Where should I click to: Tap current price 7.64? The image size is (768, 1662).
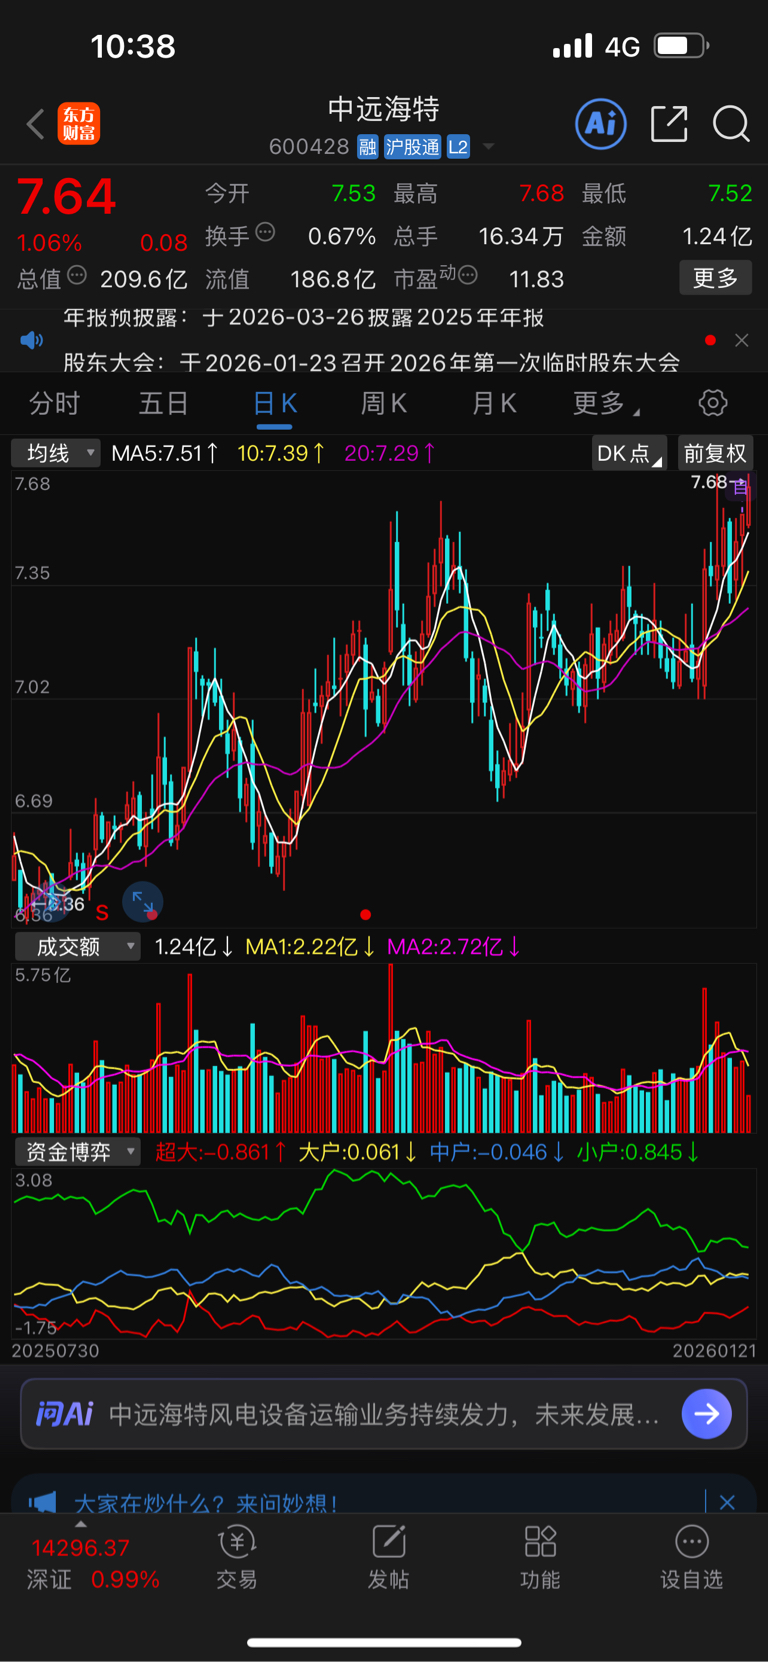(67, 197)
